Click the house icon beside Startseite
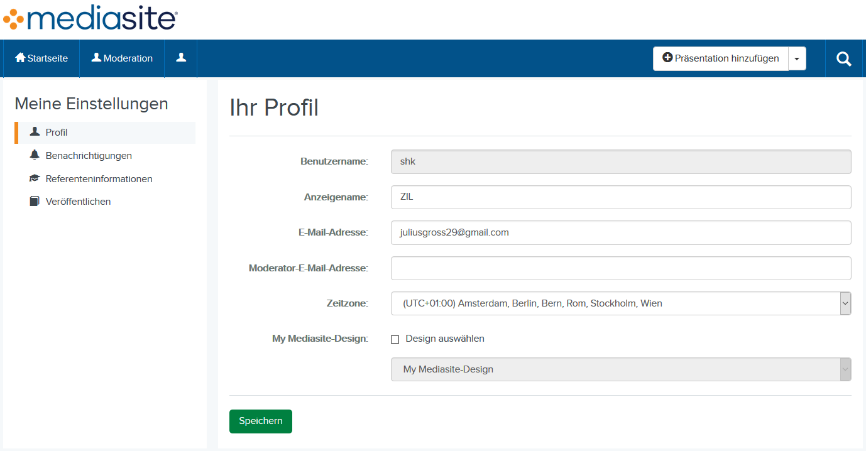 pyautogui.click(x=20, y=58)
